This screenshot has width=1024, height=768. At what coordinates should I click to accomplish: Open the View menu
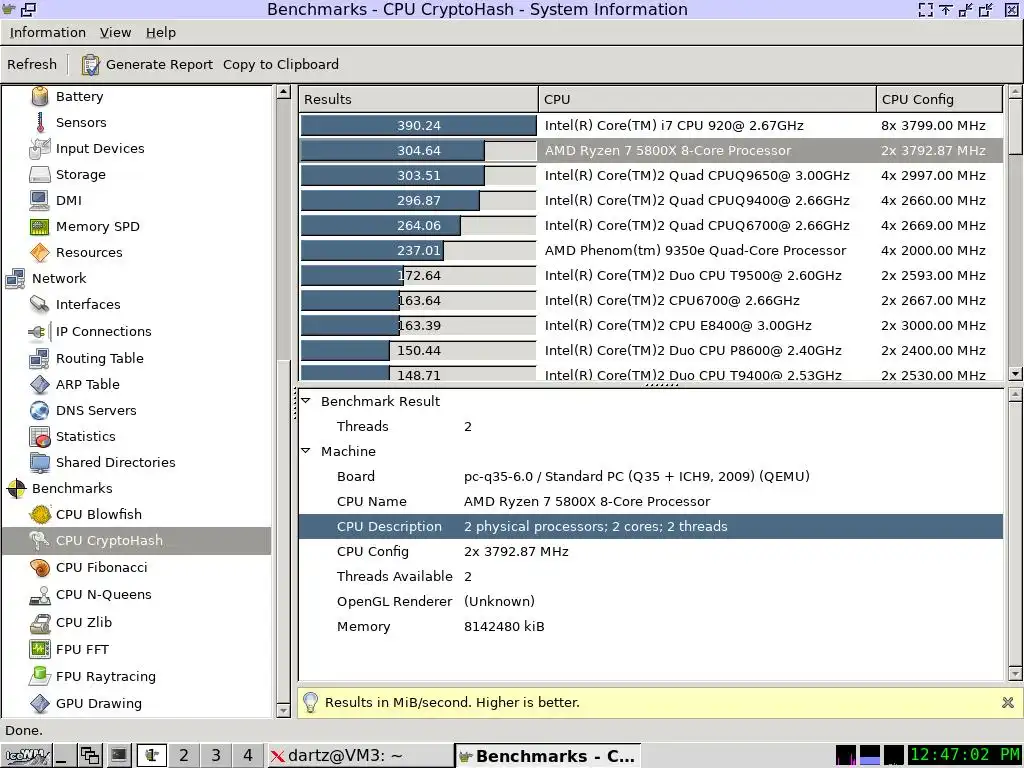pos(115,33)
